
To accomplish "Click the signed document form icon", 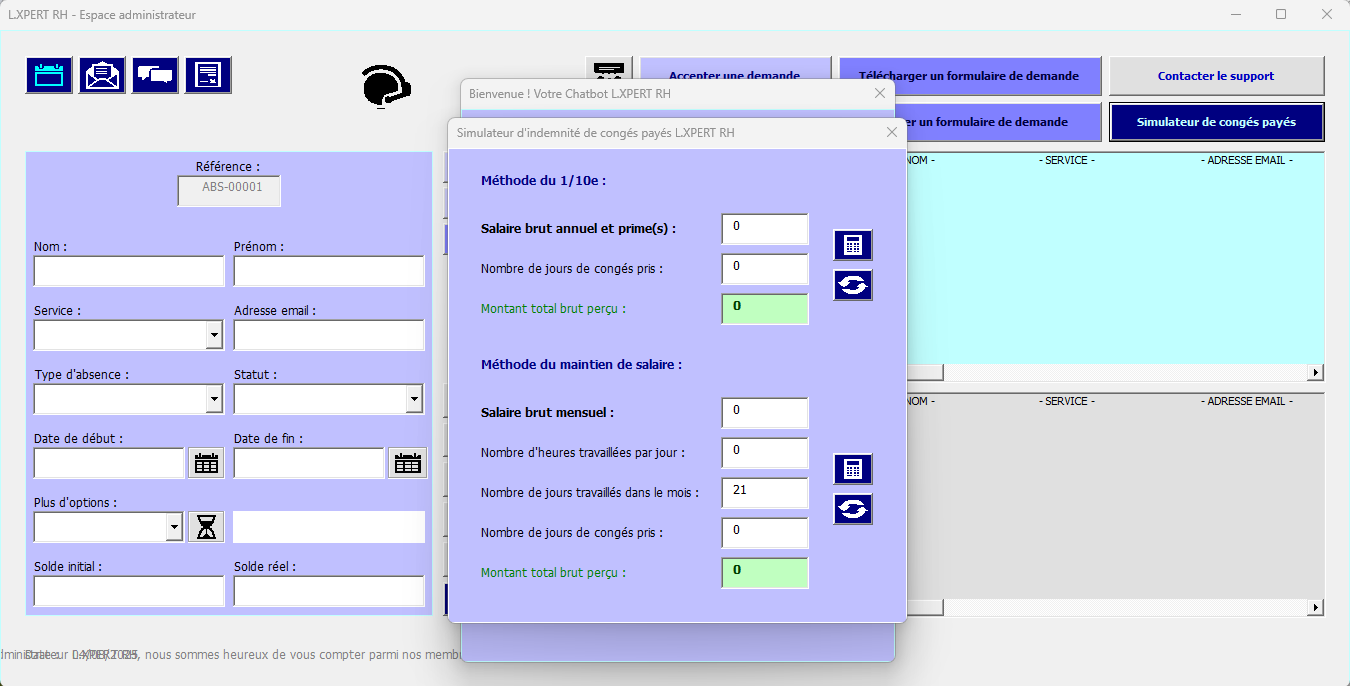I will pos(208,75).
